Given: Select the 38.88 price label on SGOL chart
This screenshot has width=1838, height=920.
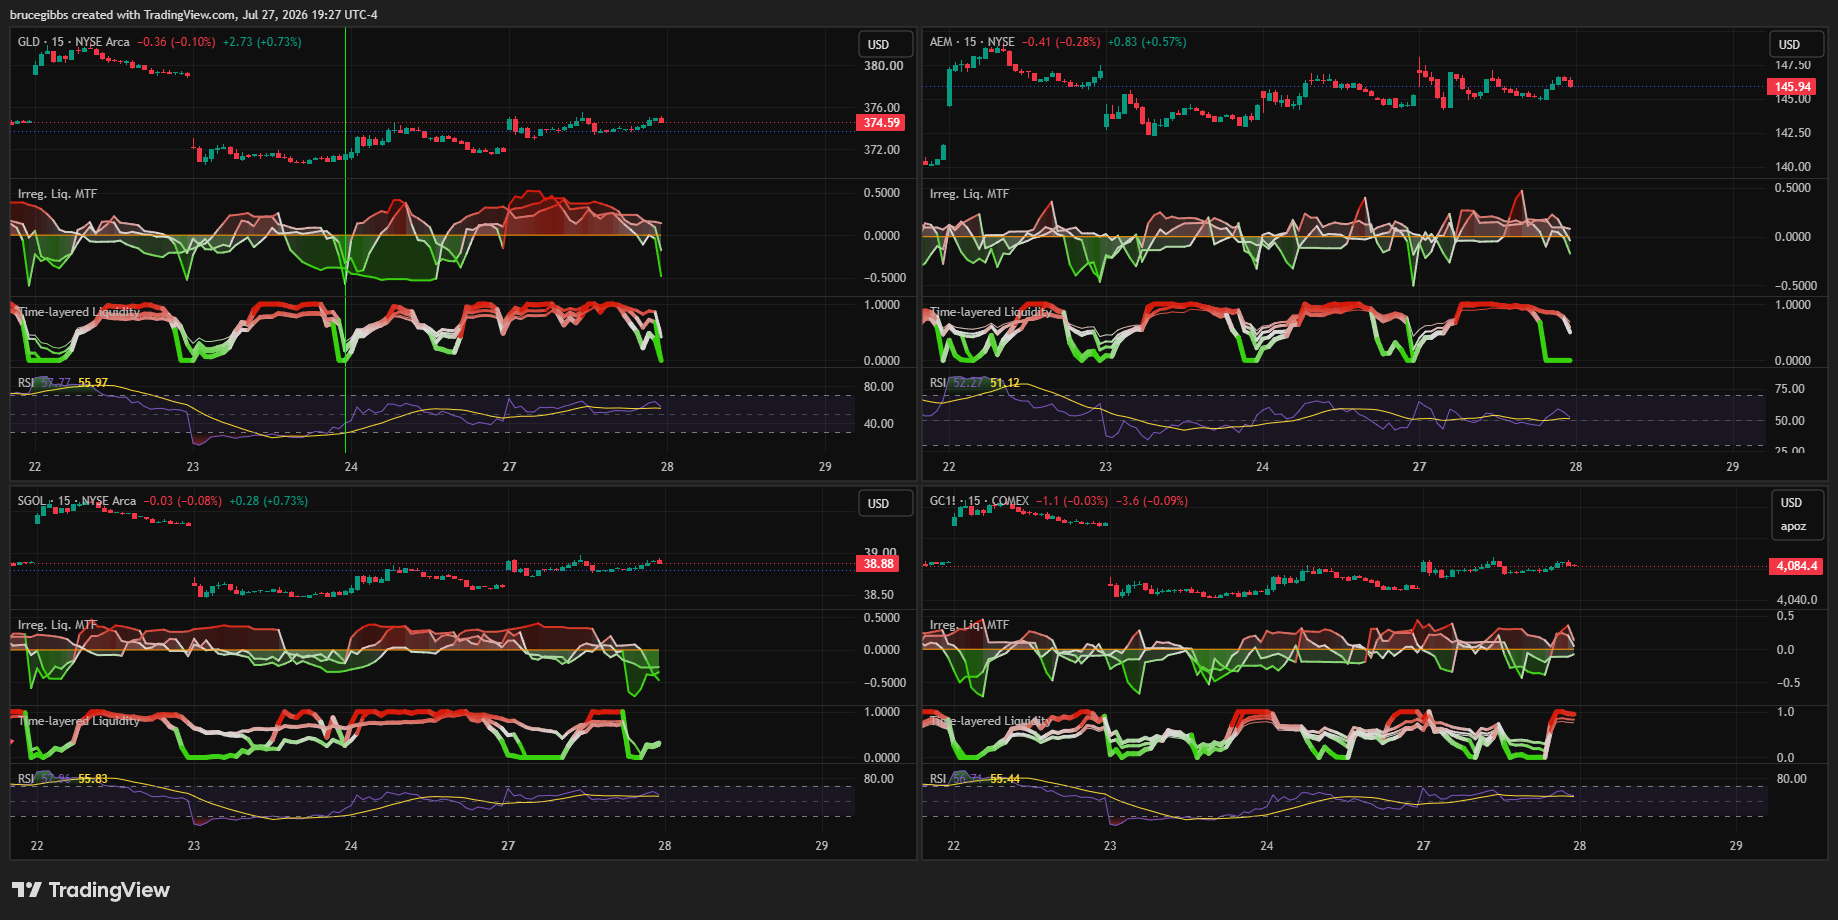Looking at the screenshot, I should [879, 564].
